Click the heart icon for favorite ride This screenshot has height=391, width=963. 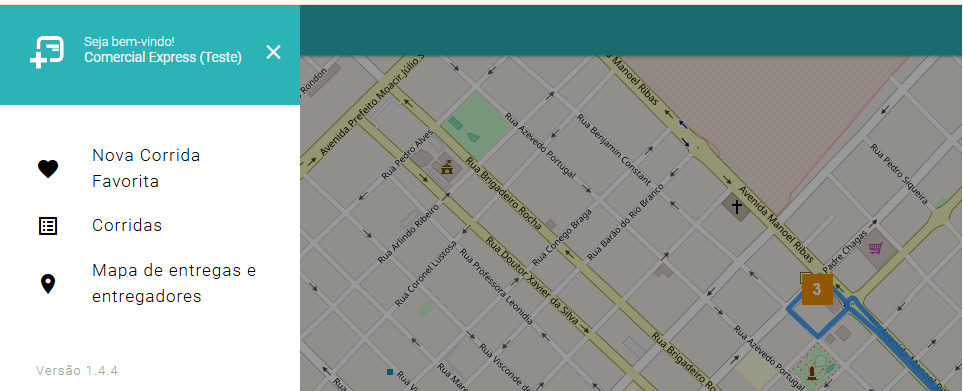(48, 169)
